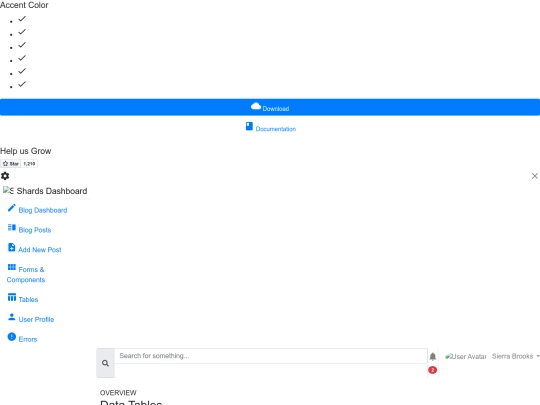Open Forms & Components
540x405 pixels.
tap(26, 274)
